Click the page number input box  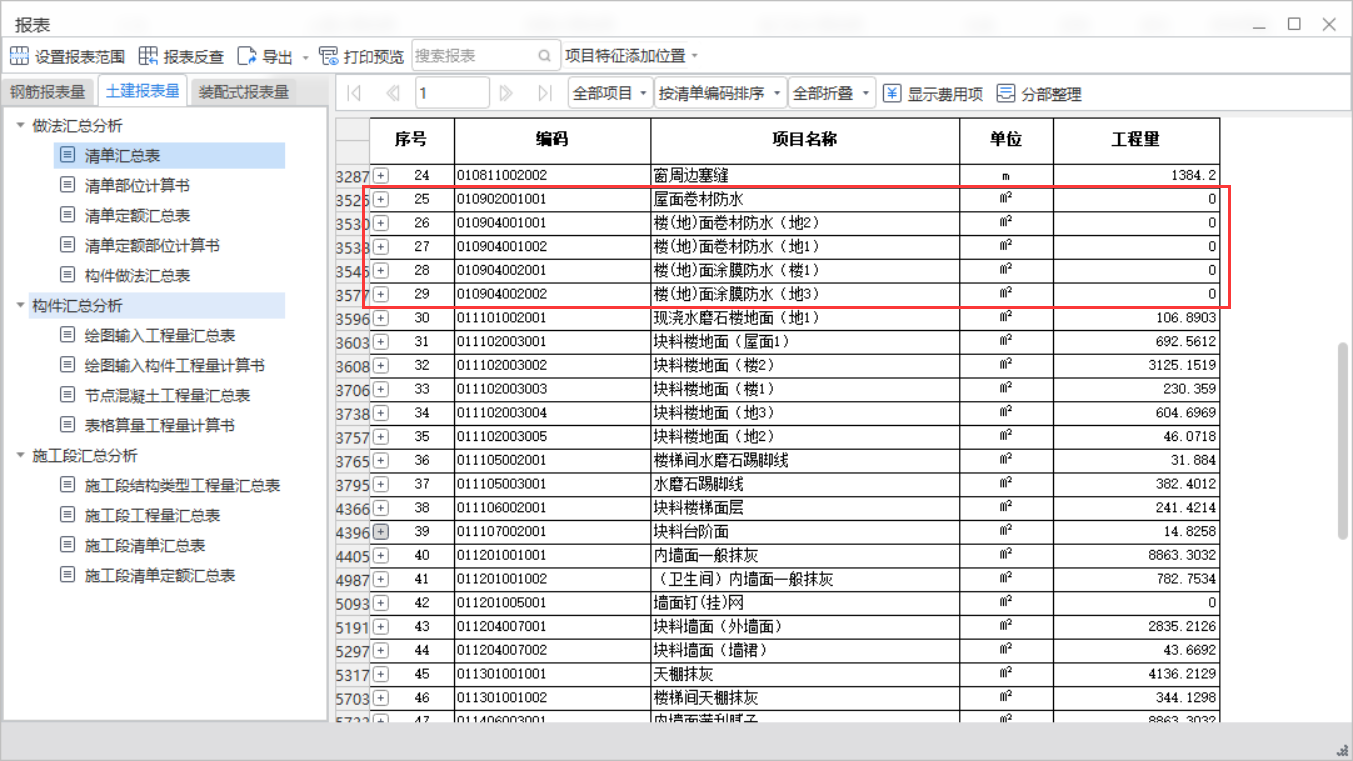pos(452,94)
